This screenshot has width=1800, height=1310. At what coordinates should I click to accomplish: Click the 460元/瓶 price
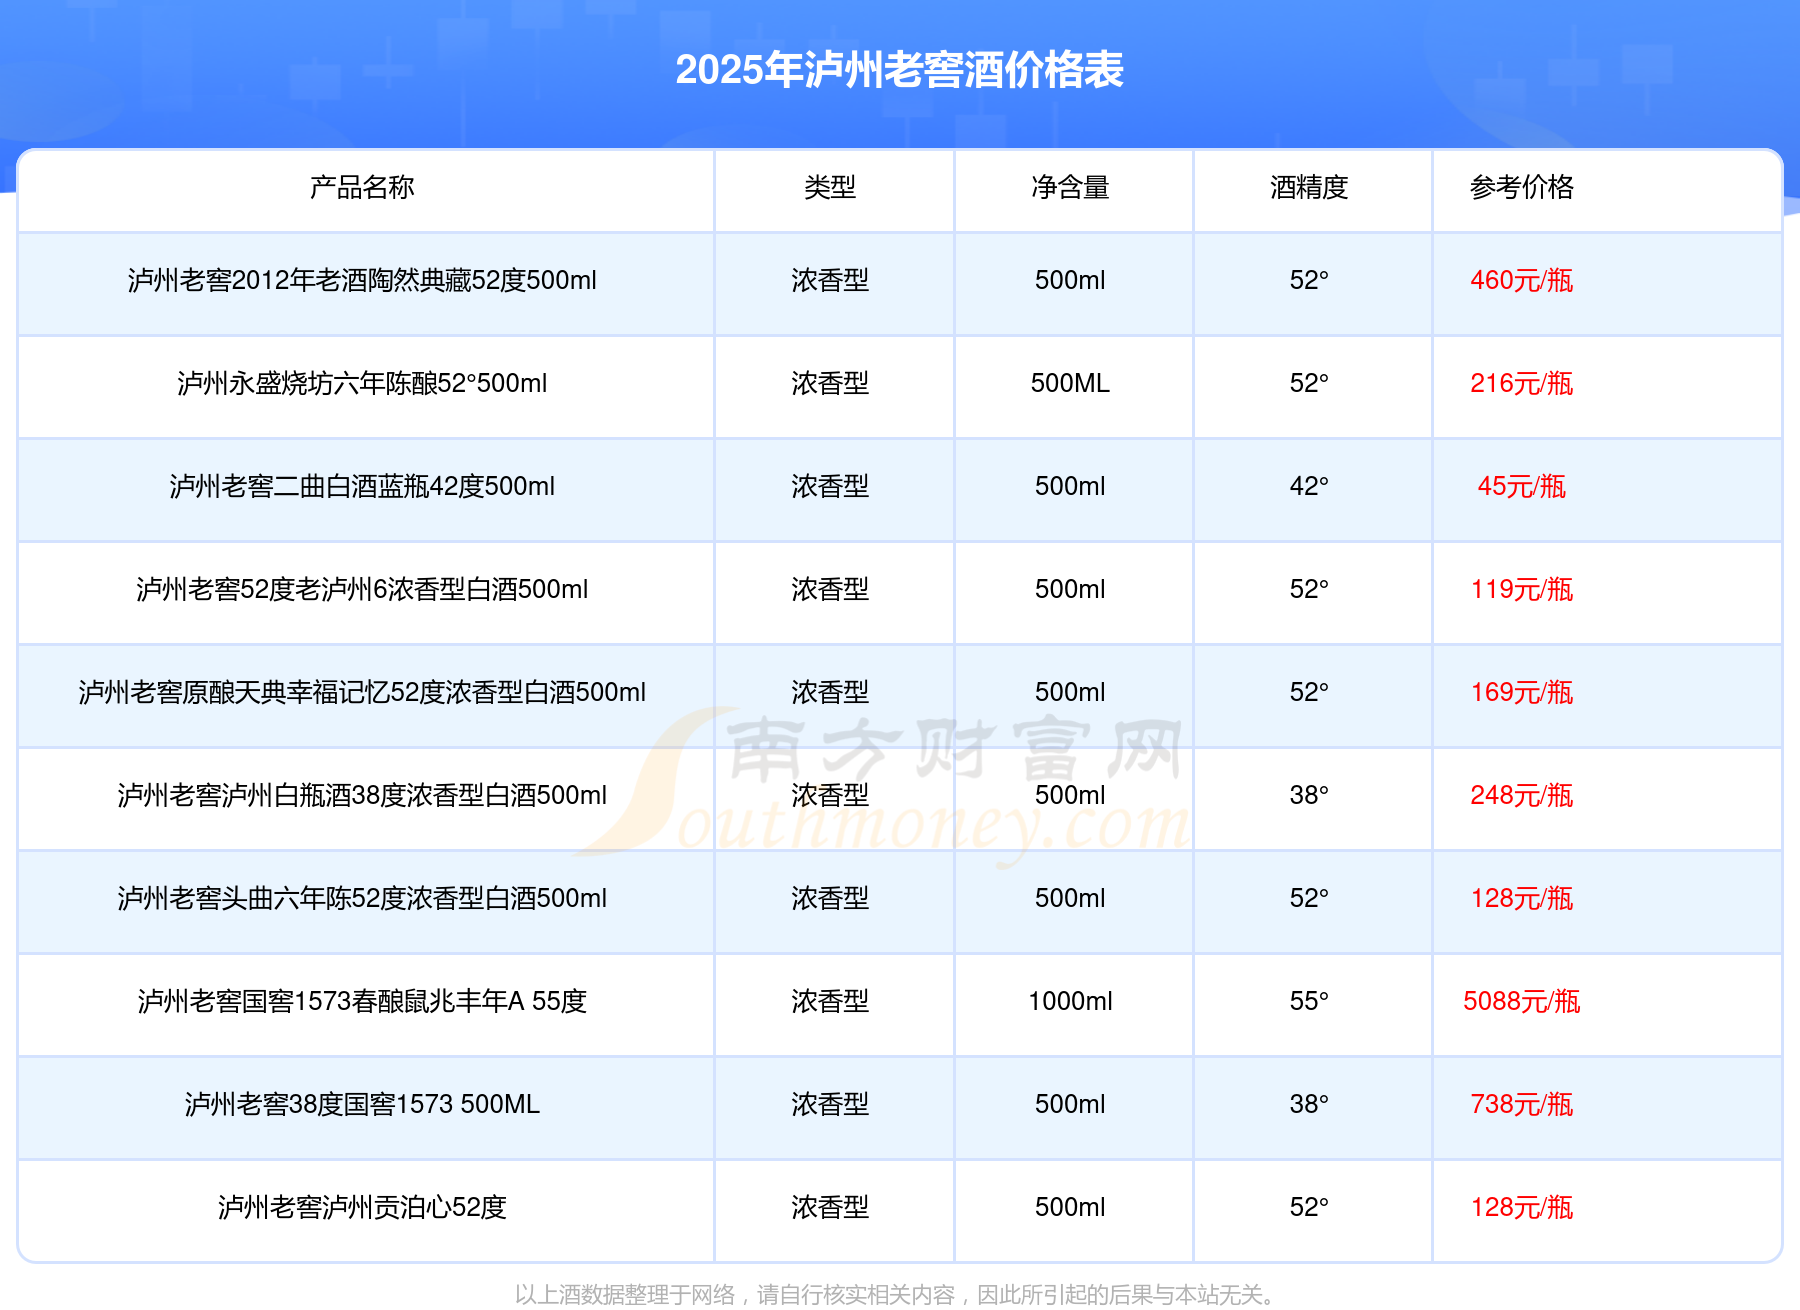pos(1521,281)
